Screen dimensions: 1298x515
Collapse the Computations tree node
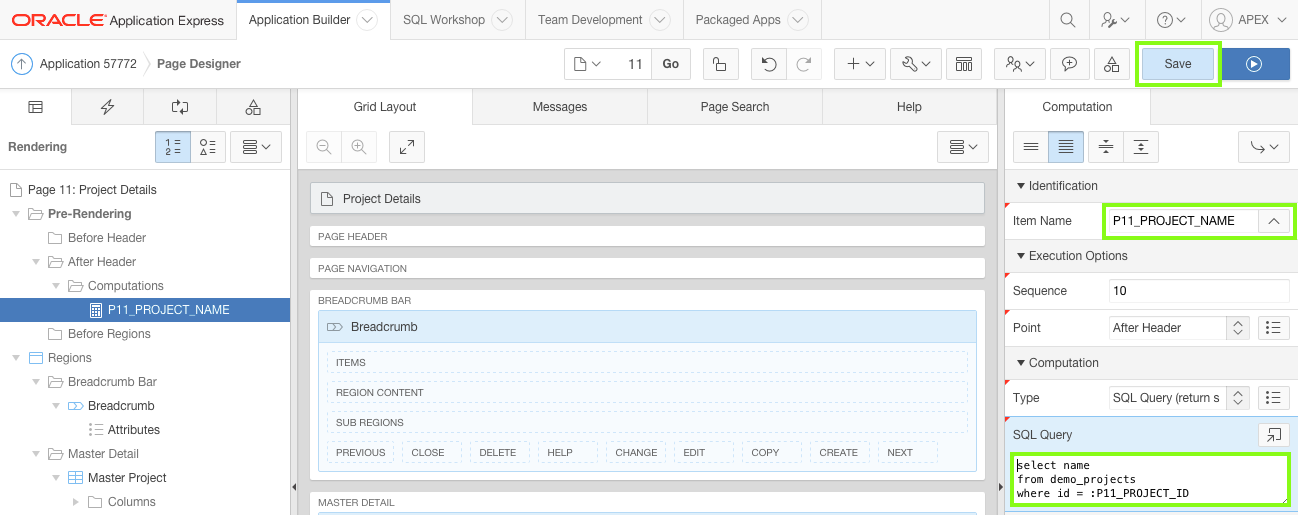point(55,286)
